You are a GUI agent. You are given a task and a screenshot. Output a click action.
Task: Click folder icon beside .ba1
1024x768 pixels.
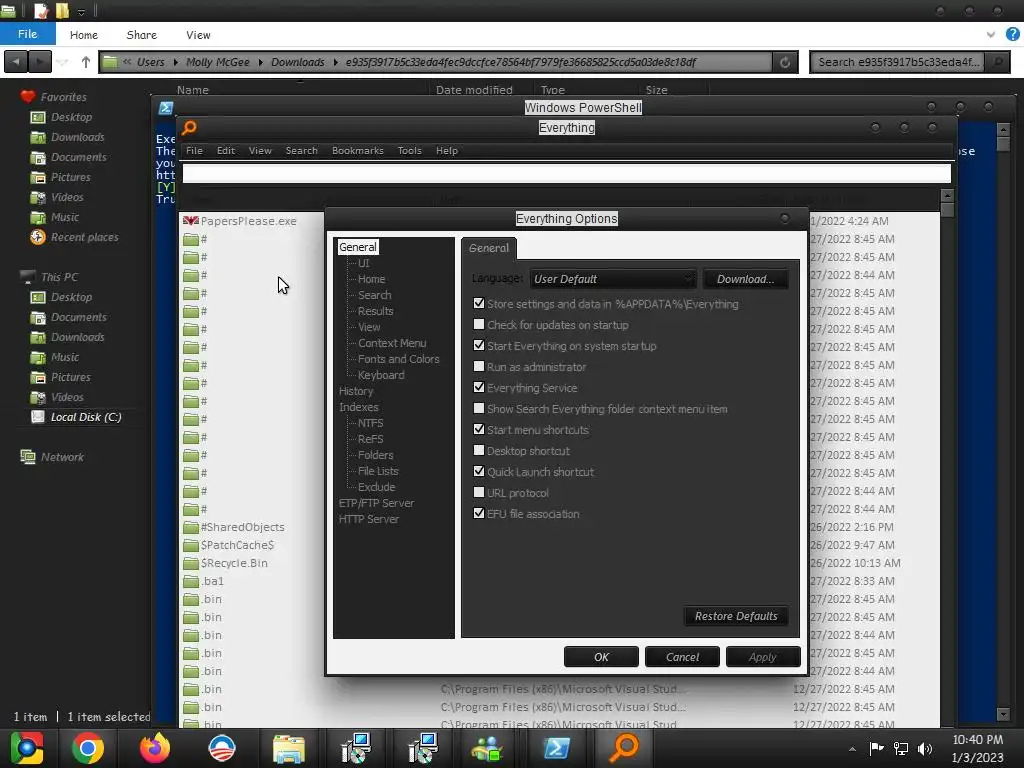coord(191,581)
